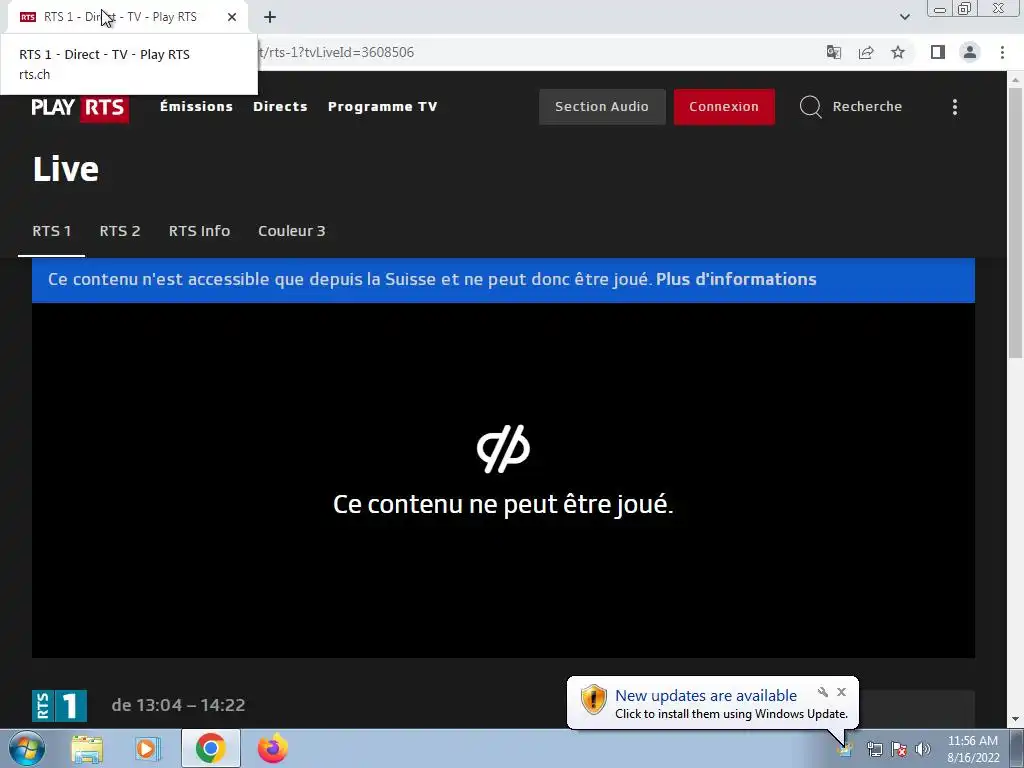Follow the Plus d'informations link
This screenshot has height=768, width=1024.
(736, 280)
